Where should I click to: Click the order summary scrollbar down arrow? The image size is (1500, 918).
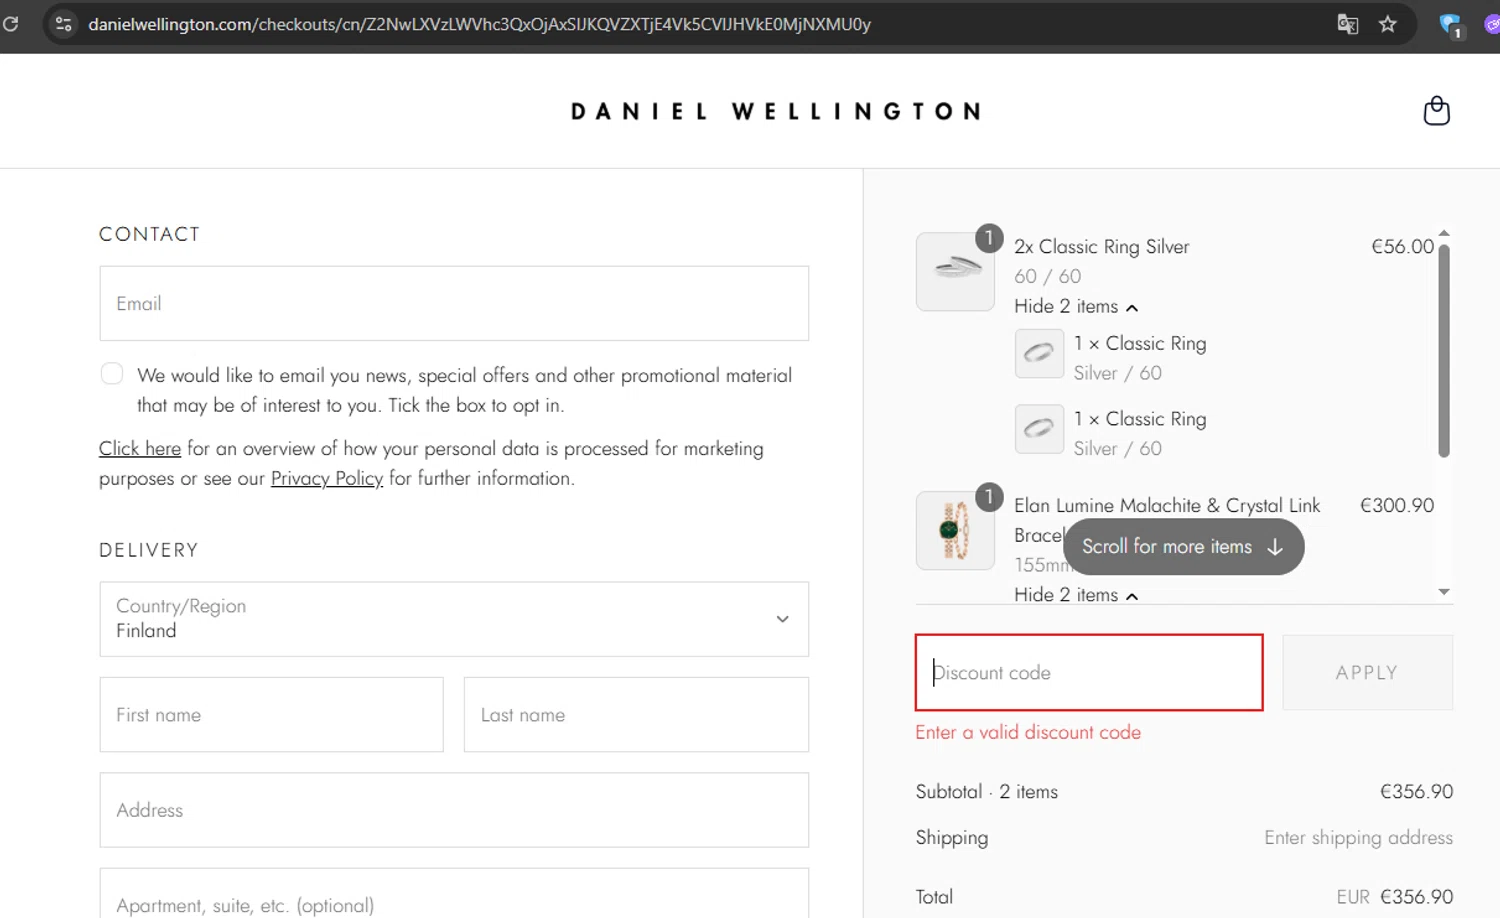point(1444,592)
